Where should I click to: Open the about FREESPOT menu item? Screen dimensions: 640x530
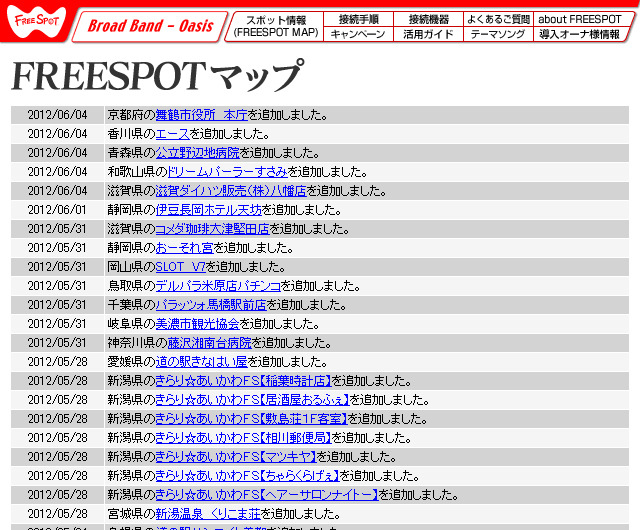[x=581, y=19]
